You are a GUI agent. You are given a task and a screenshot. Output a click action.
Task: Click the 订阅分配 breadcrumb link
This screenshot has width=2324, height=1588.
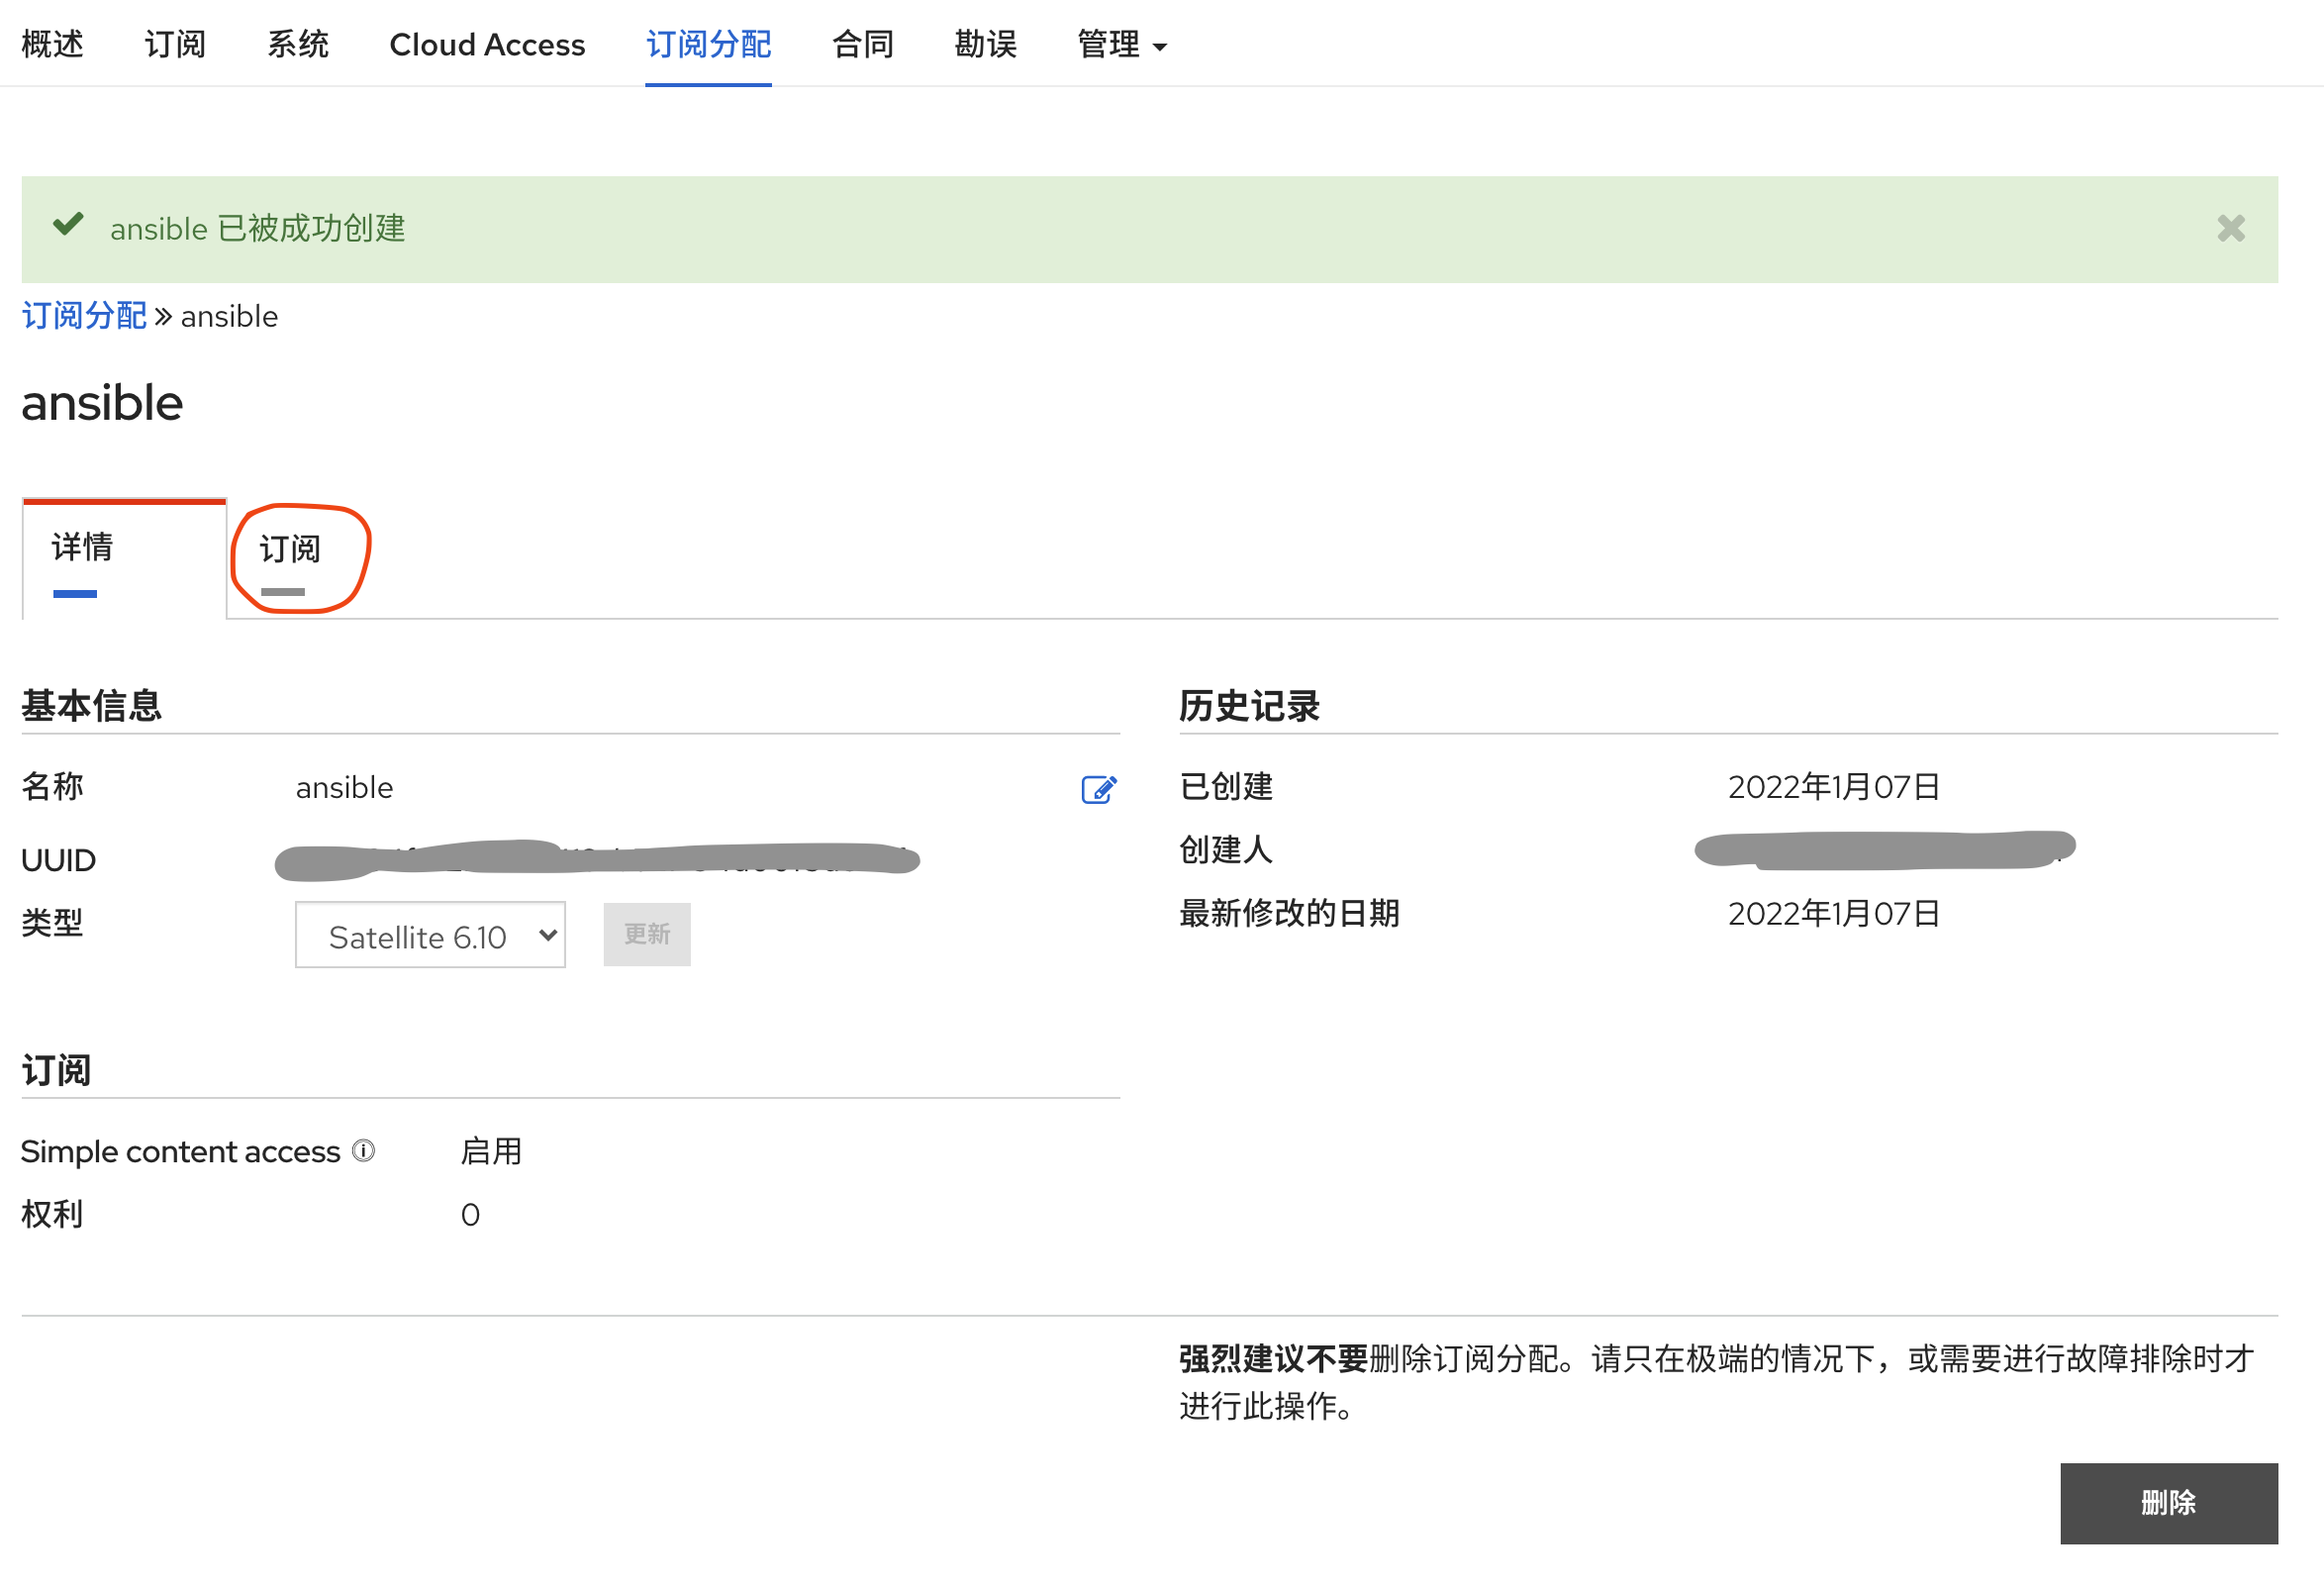click(x=84, y=316)
